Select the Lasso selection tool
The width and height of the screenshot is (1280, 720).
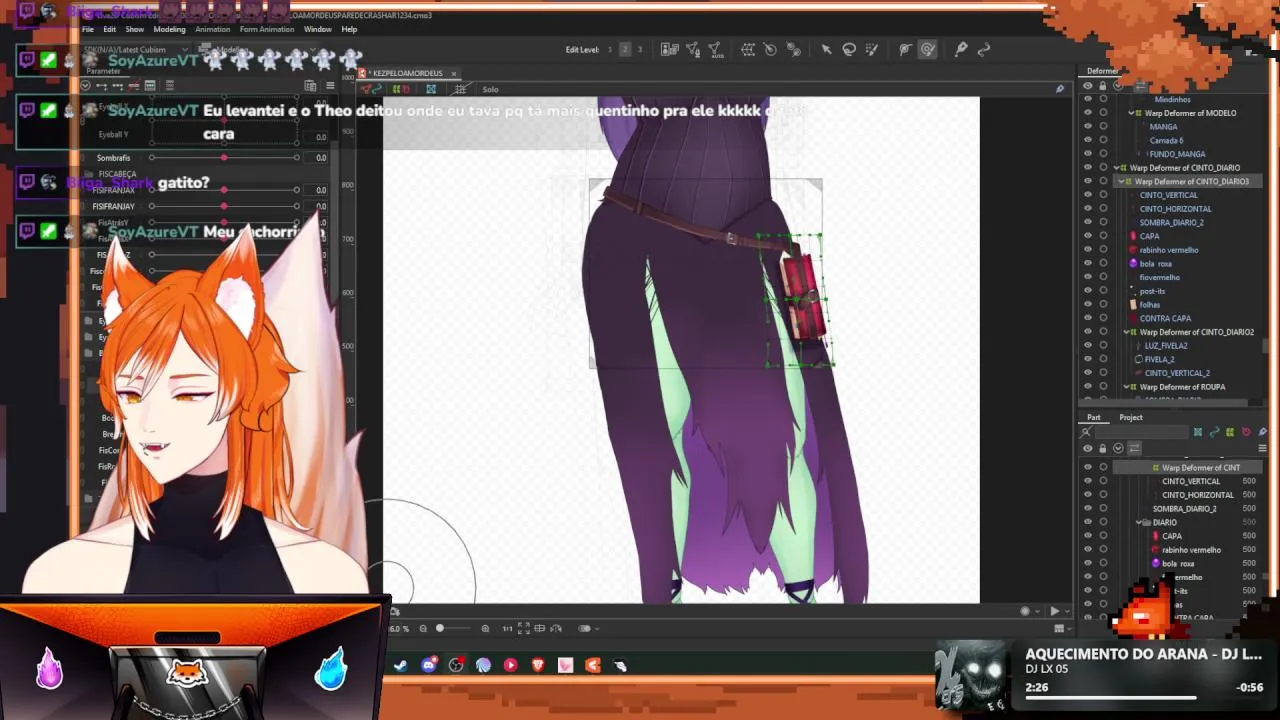point(849,49)
